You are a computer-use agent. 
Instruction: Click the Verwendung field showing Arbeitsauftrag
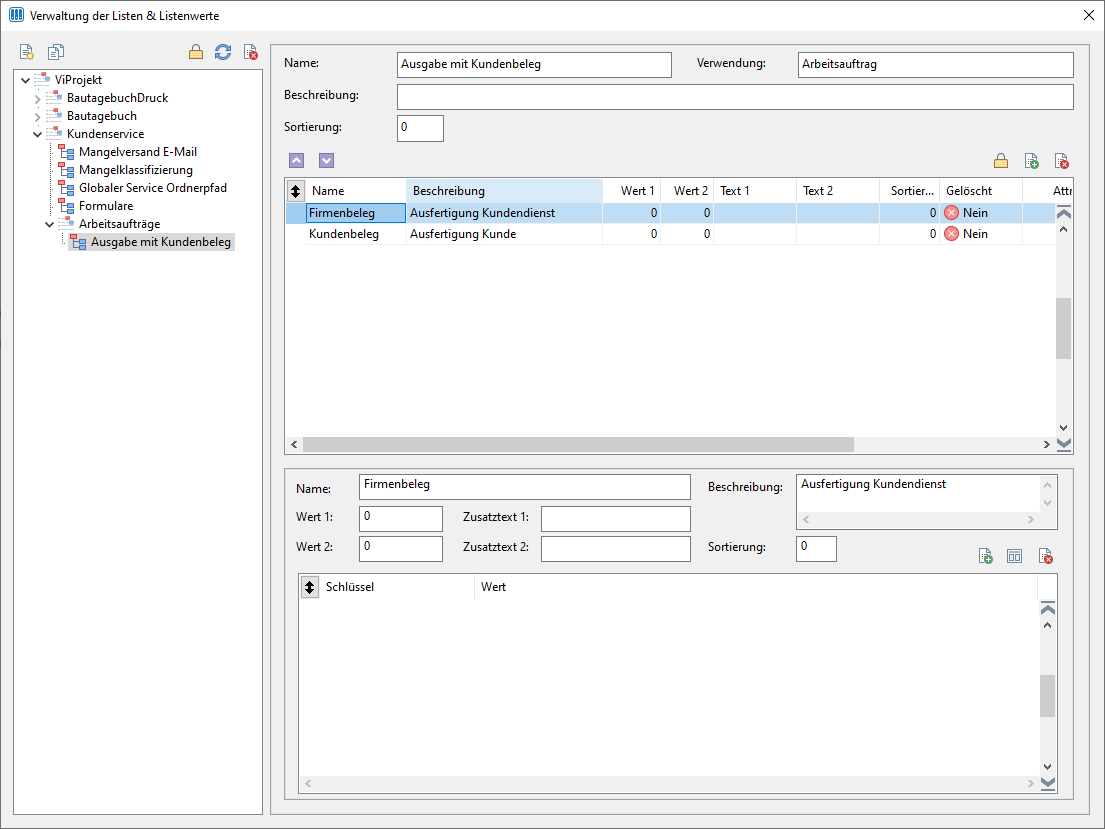(936, 64)
